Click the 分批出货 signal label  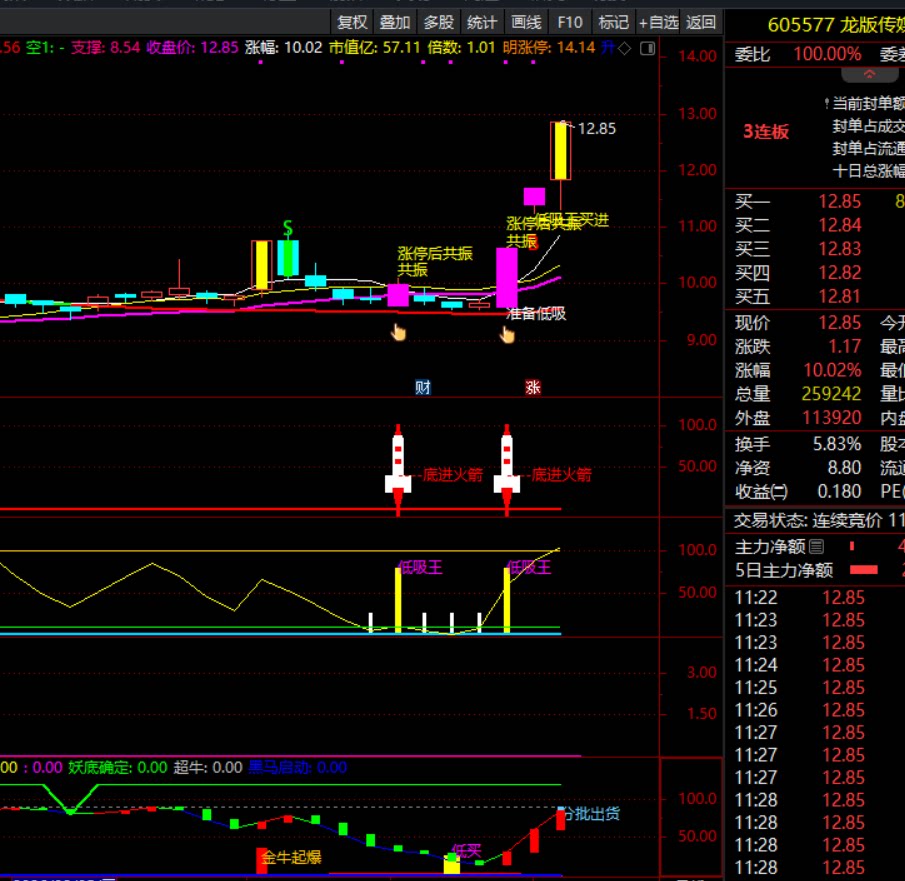click(592, 814)
